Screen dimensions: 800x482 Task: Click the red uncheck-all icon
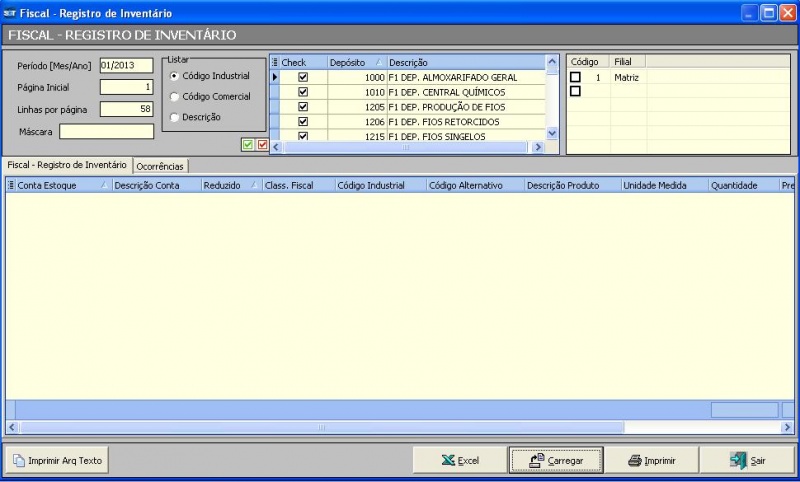pos(262,145)
